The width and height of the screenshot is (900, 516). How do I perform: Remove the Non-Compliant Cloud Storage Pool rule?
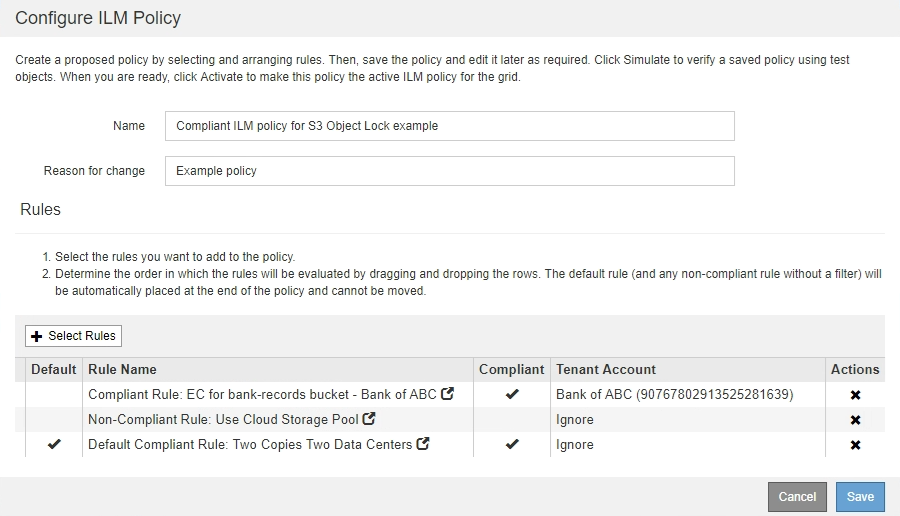[855, 420]
